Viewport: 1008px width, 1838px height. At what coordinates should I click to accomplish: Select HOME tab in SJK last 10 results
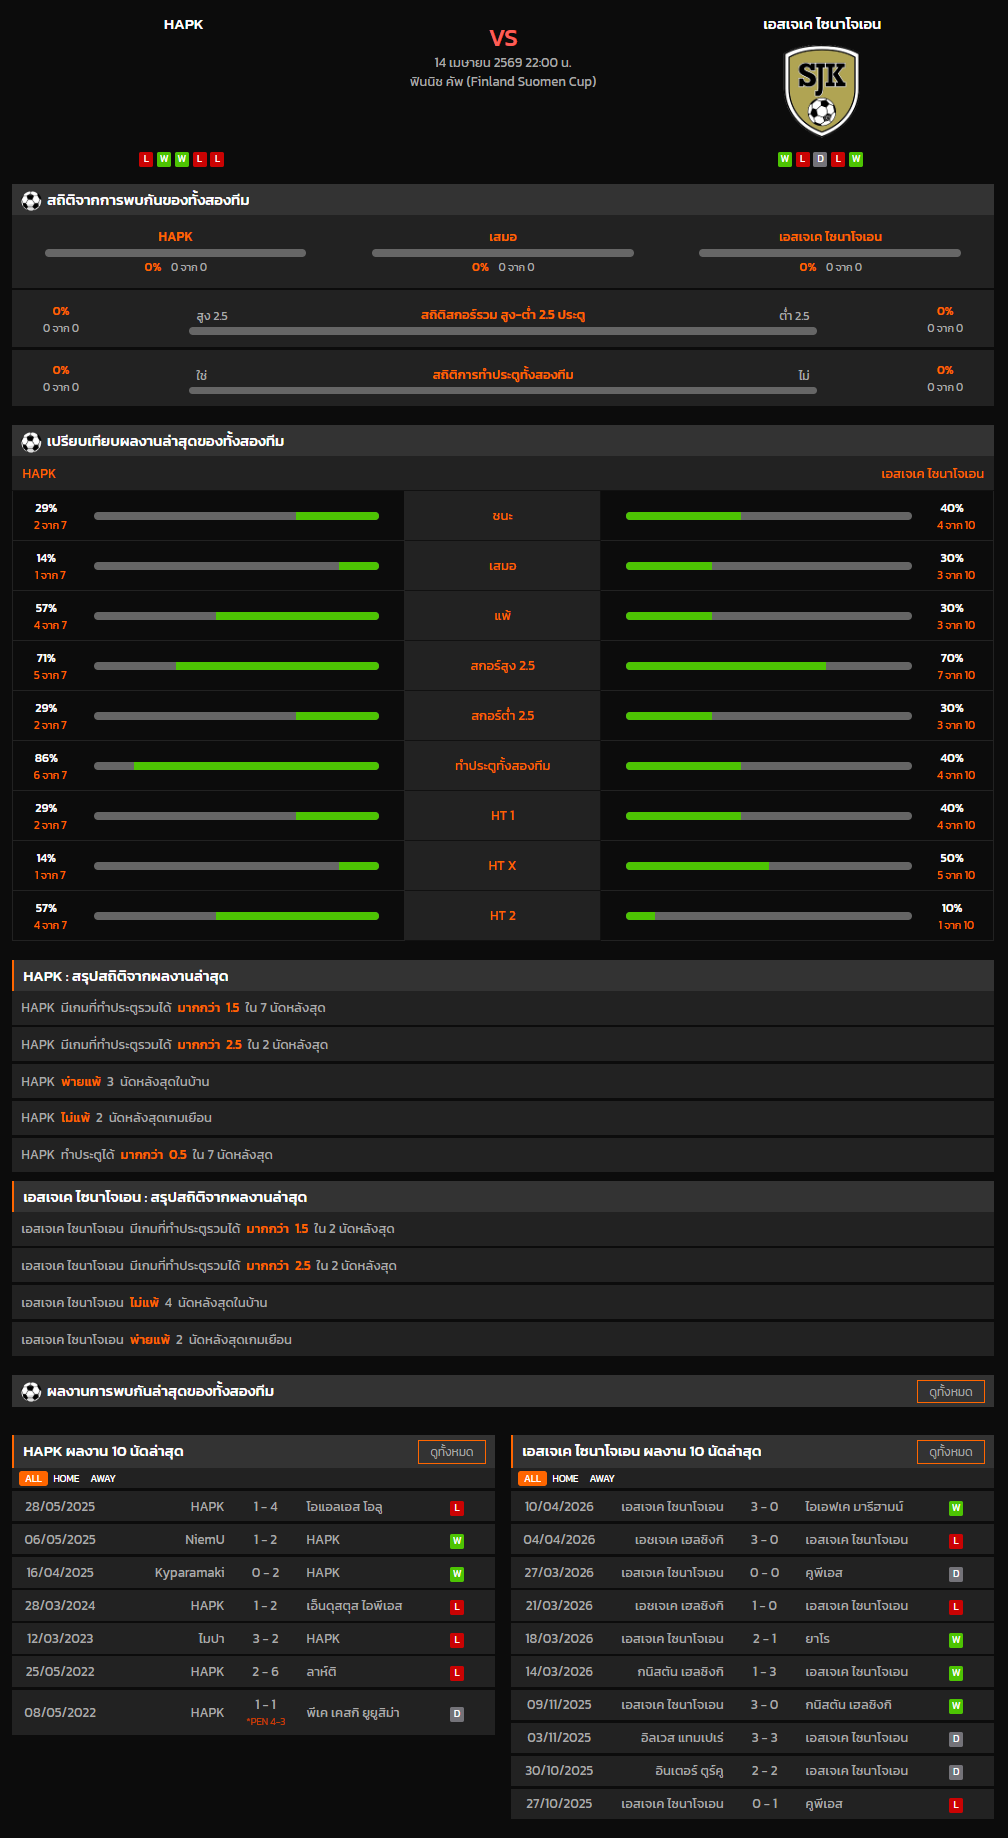pos(565,1479)
